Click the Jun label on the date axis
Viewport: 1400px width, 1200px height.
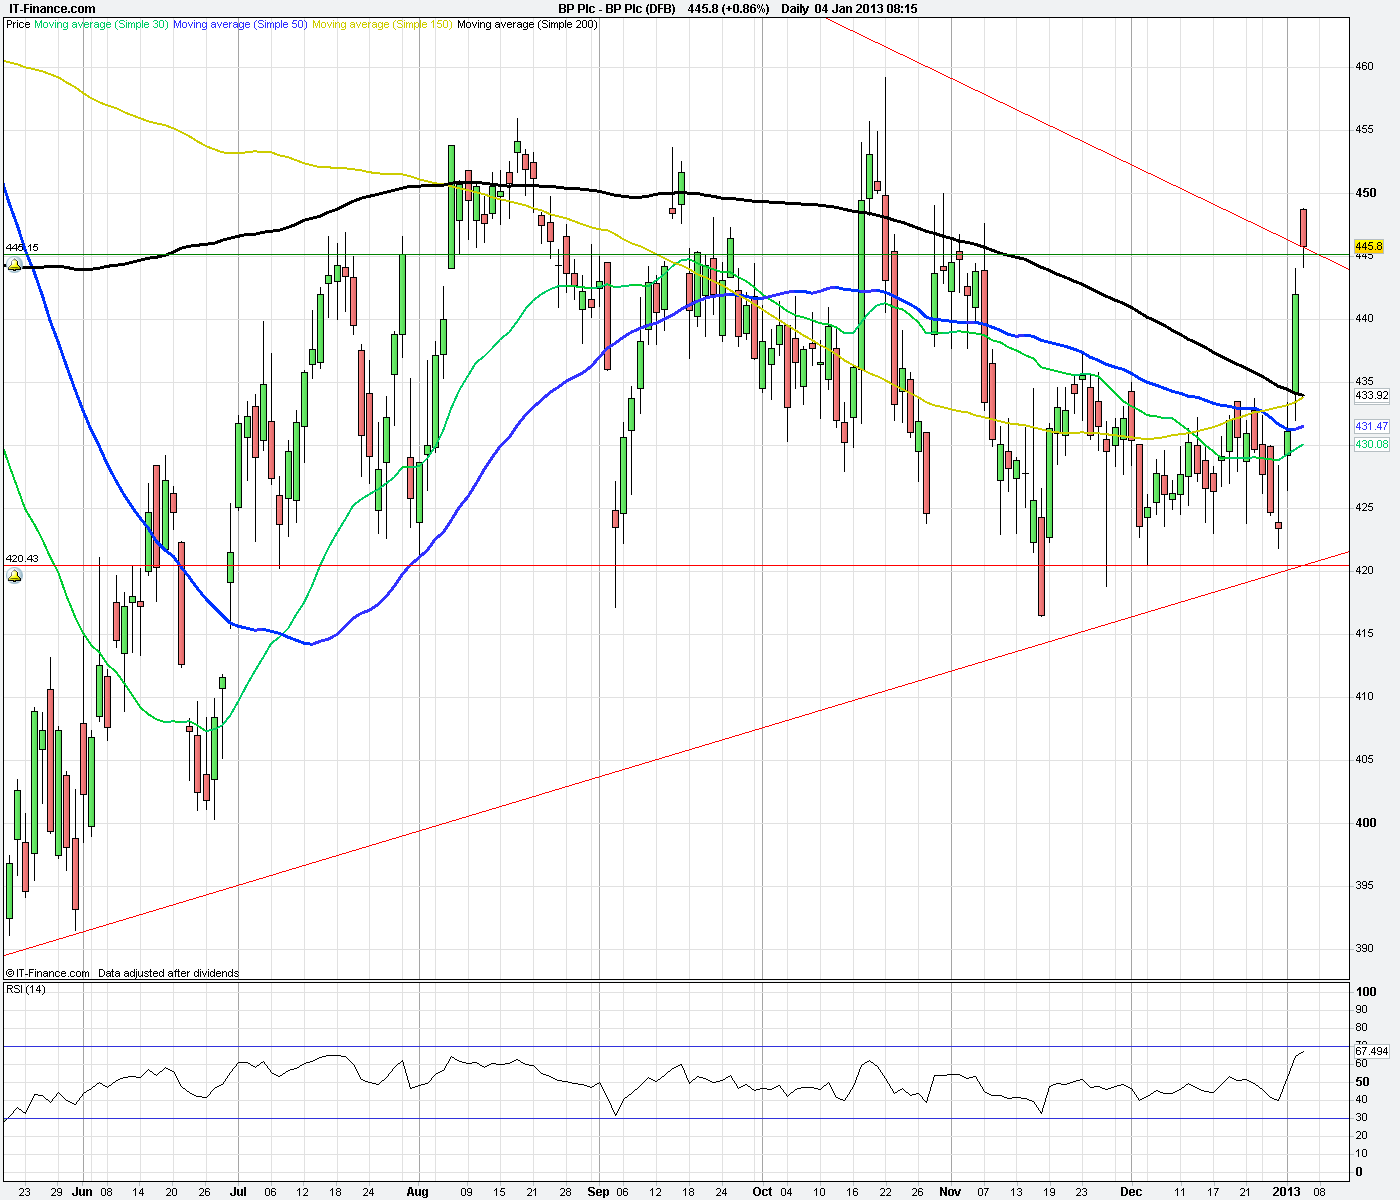[x=82, y=1192]
